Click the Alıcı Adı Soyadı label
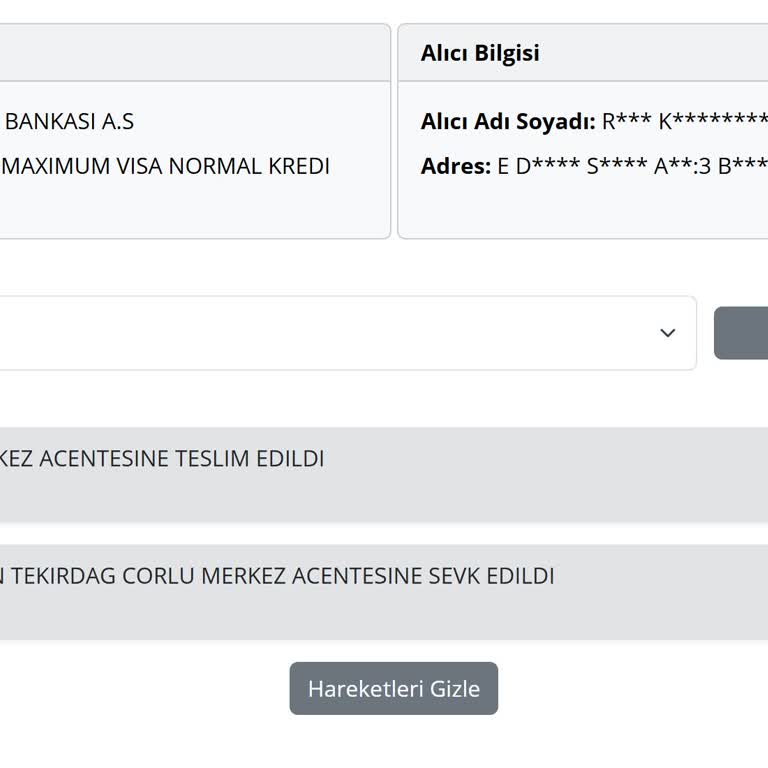The height and width of the screenshot is (768, 768). [x=507, y=122]
